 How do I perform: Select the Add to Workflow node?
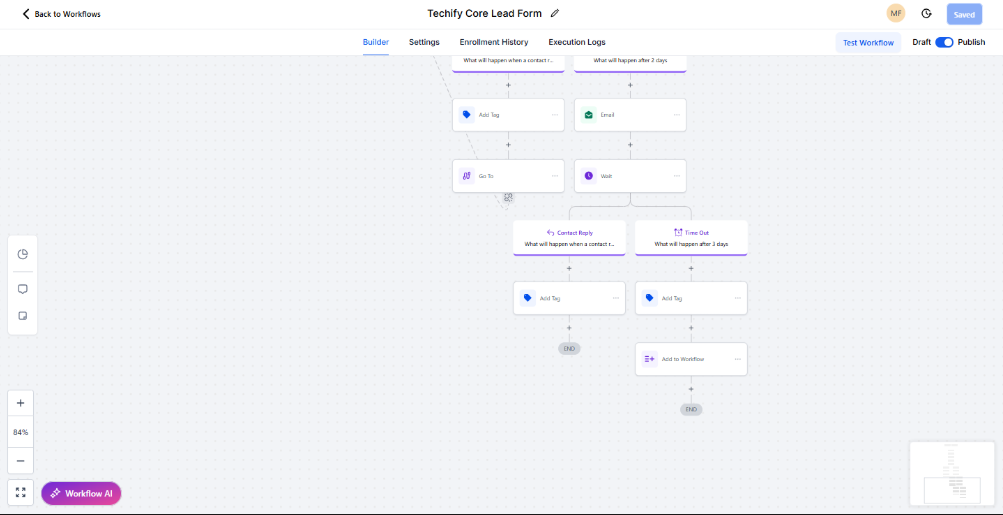(691, 359)
